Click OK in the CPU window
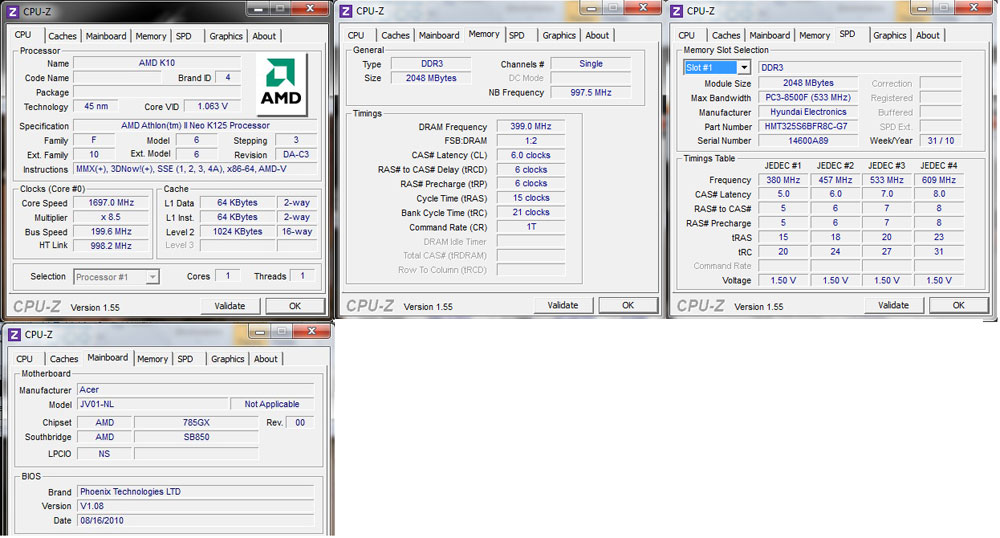Screen dimensions: 1000x538 [295, 306]
